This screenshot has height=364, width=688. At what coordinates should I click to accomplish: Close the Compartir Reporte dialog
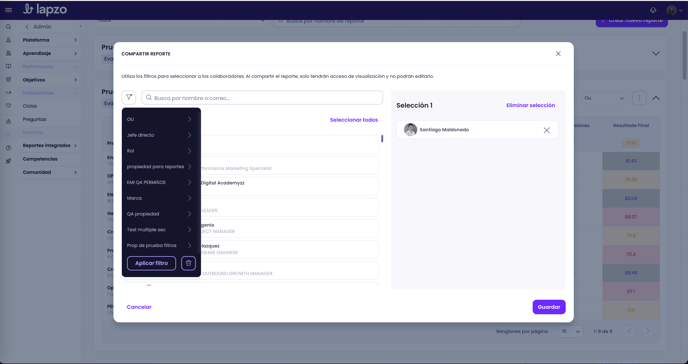pyautogui.click(x=558, y=54)
